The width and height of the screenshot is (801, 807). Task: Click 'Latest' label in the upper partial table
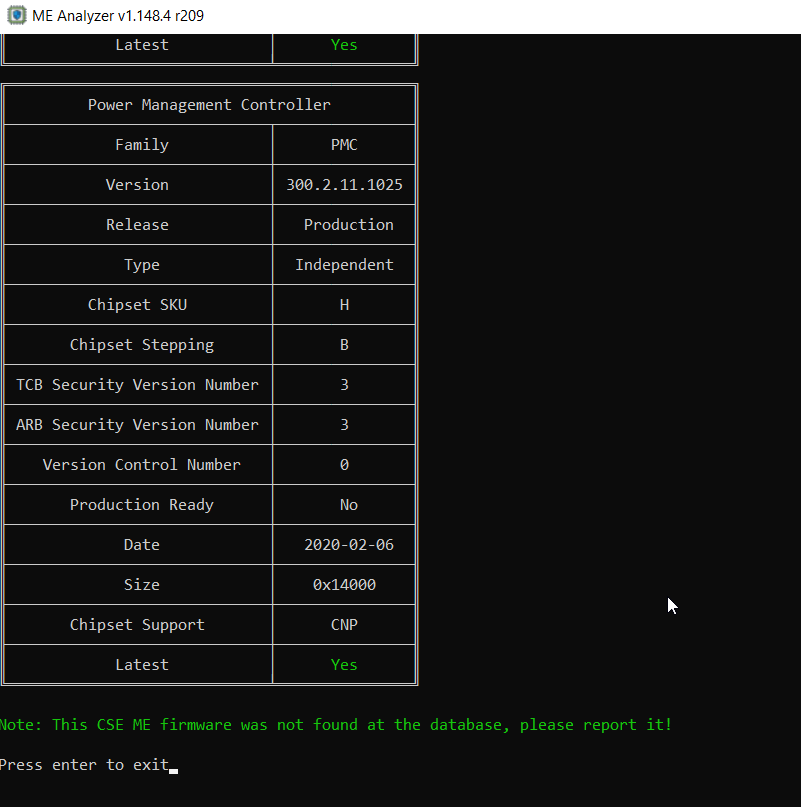point(142,45)
